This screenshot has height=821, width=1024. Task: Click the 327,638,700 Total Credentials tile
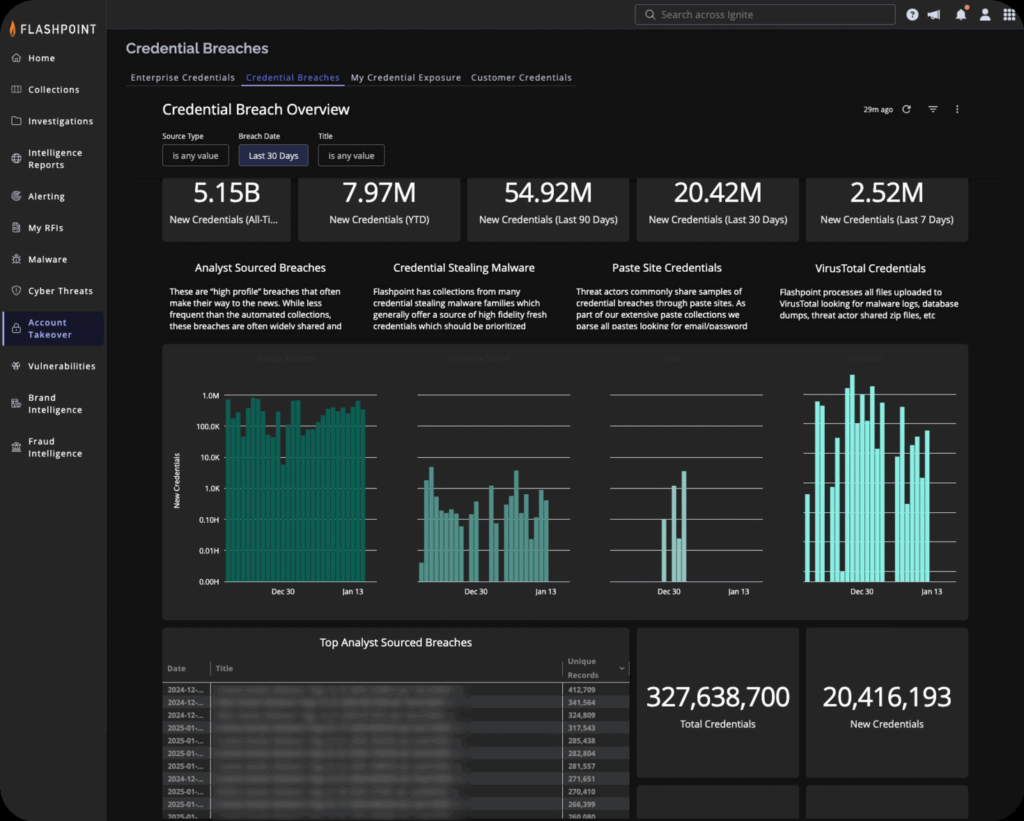(x=718, y=703)
